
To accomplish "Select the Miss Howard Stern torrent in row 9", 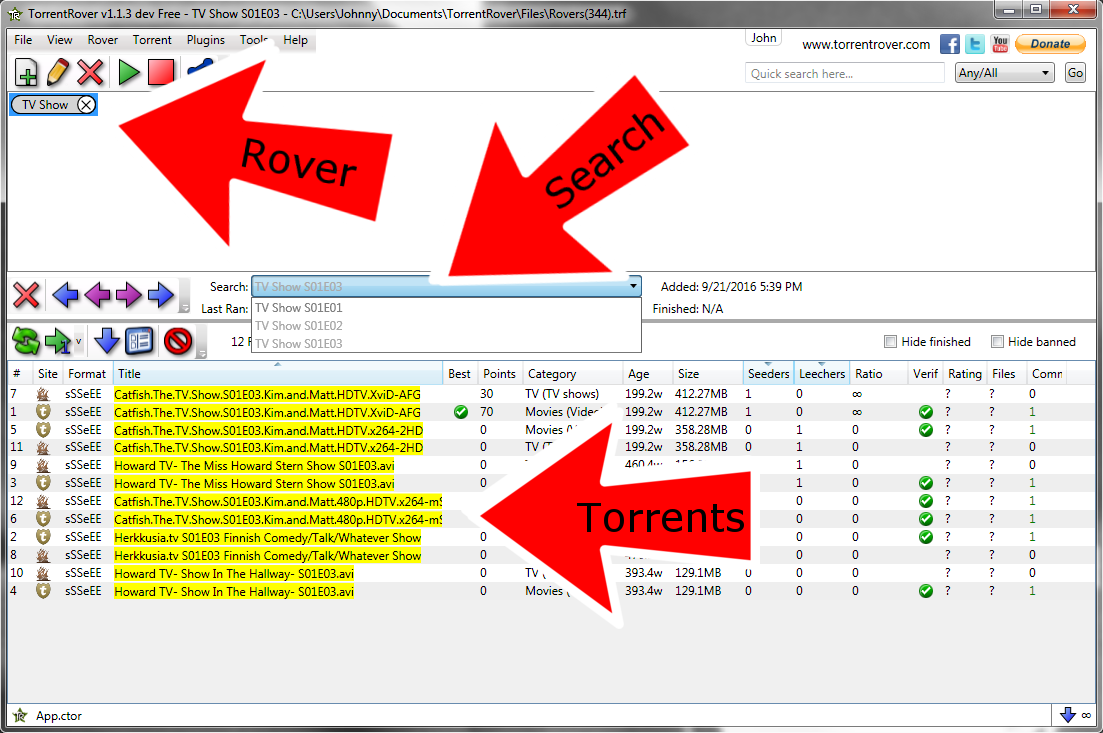I will pyautogui.click(x=255, y=466).
